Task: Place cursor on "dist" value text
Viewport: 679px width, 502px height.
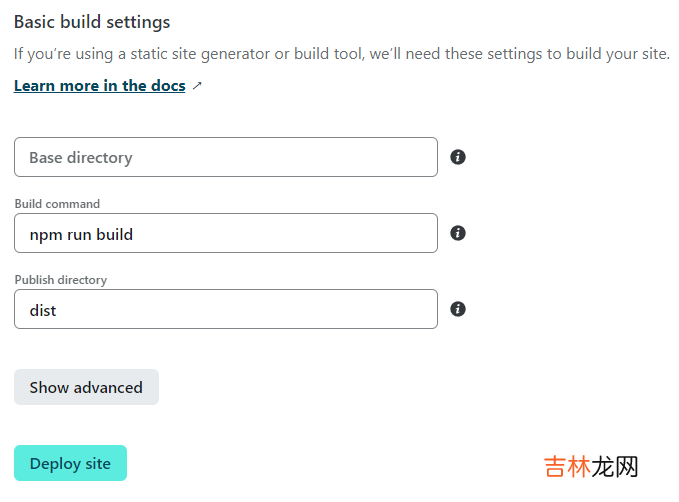Action: point(43,310)
